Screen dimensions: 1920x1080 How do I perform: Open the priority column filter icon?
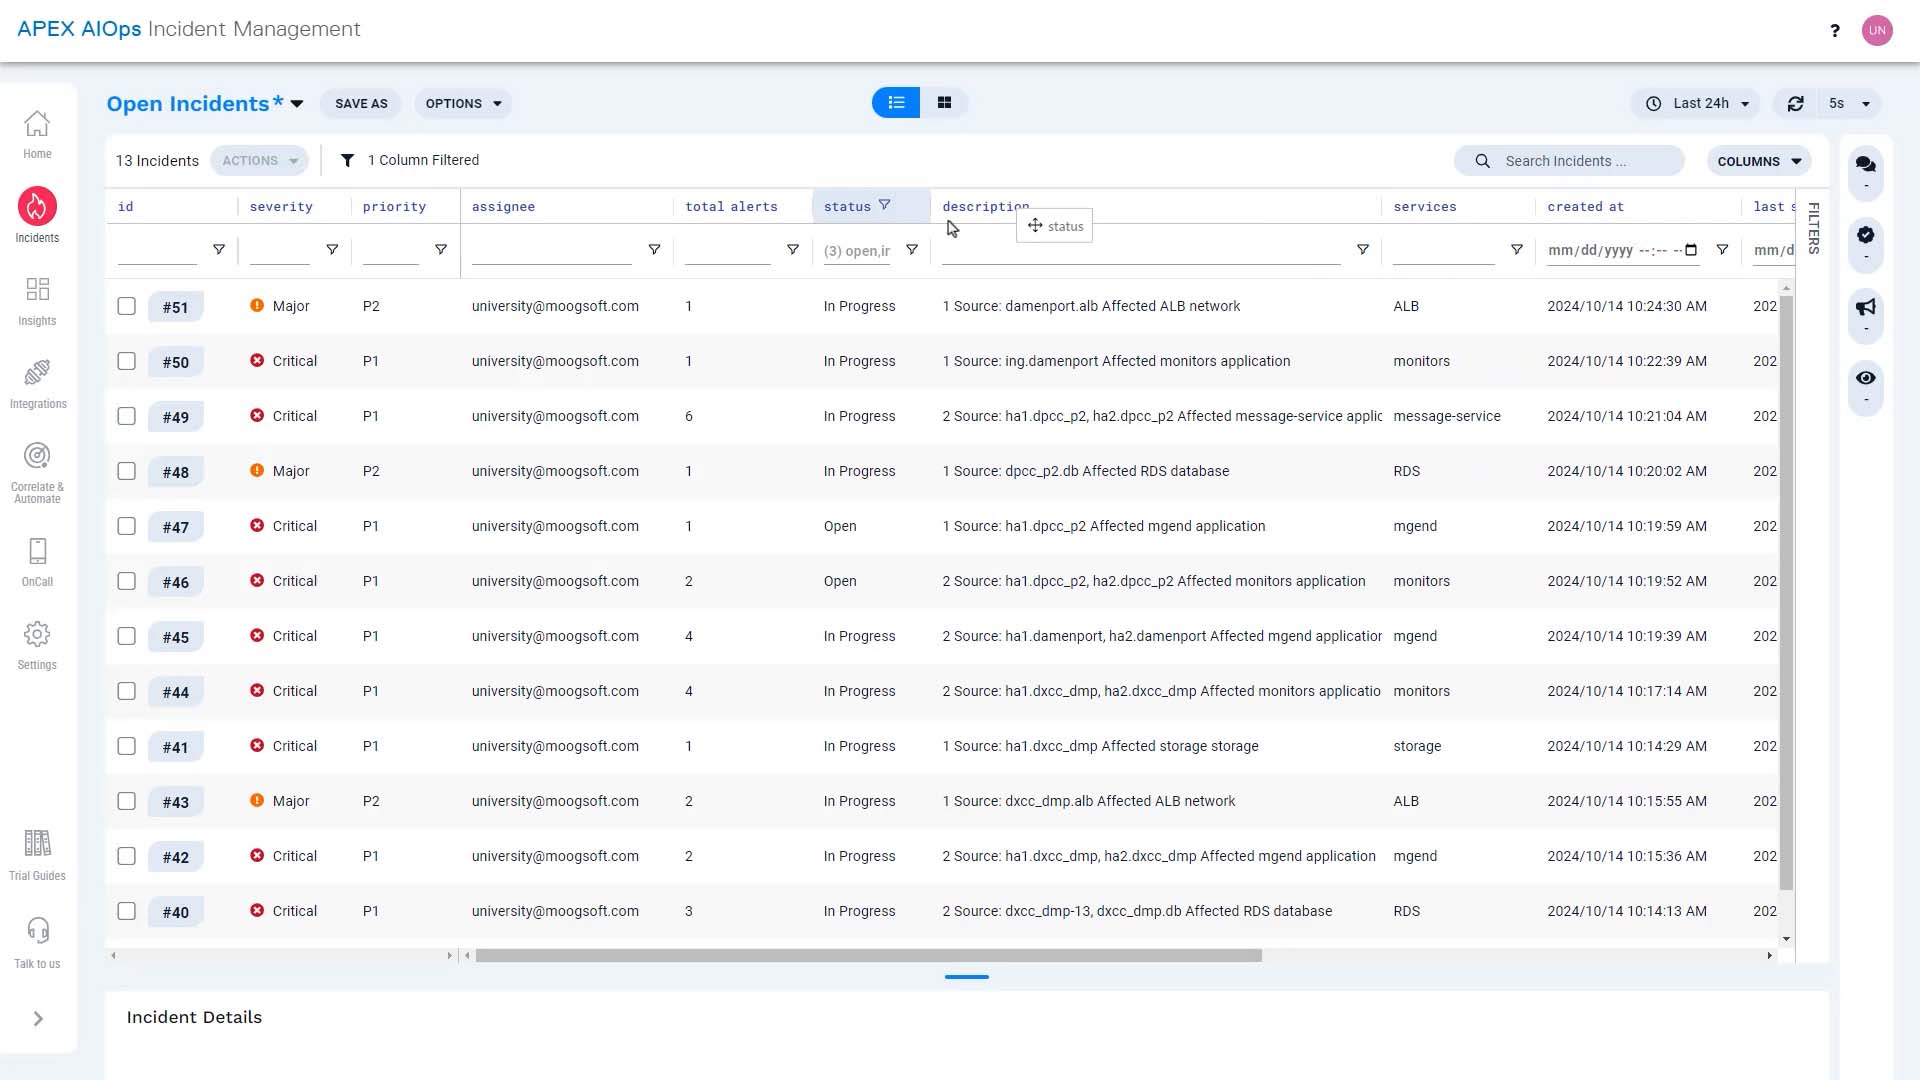tap(441, 250)
